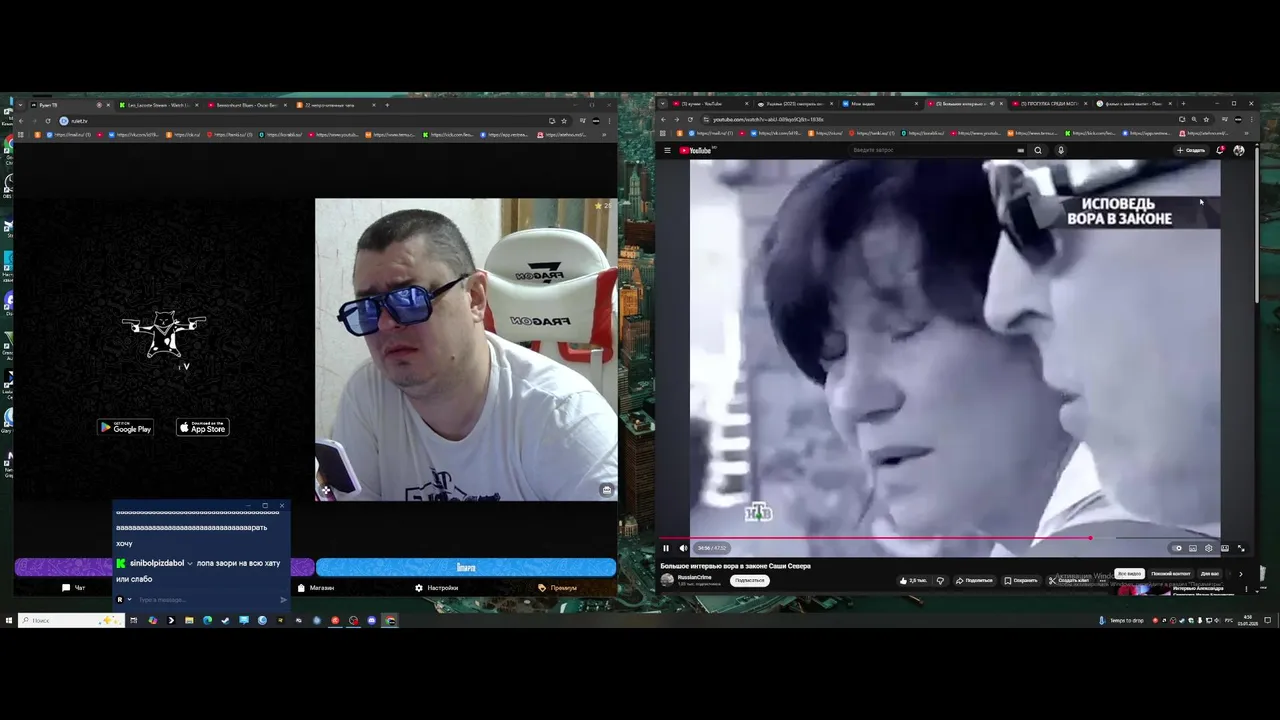The height and width of the screenshot is (720, 1280).
Task: Click Создать клип button
Action: point(1069,580)
